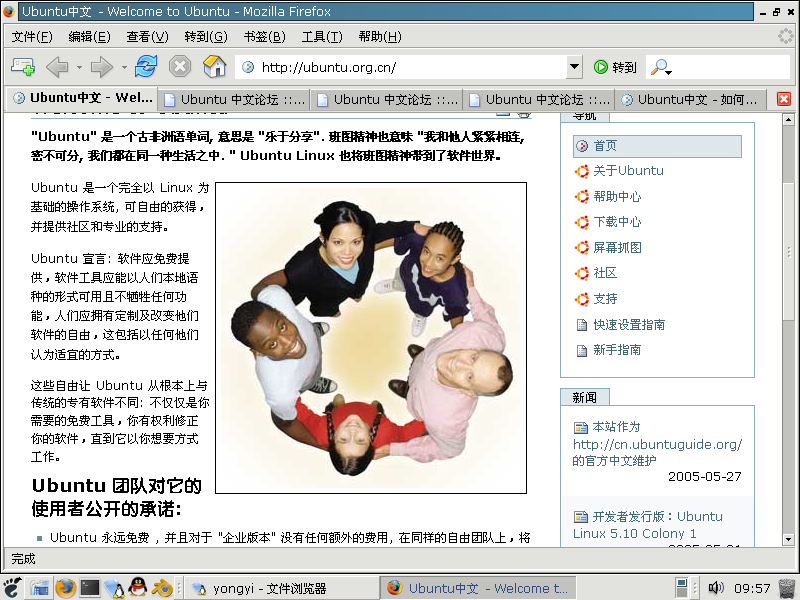
Task: Open the 编辑(E) menu
Action: point(89,37)
